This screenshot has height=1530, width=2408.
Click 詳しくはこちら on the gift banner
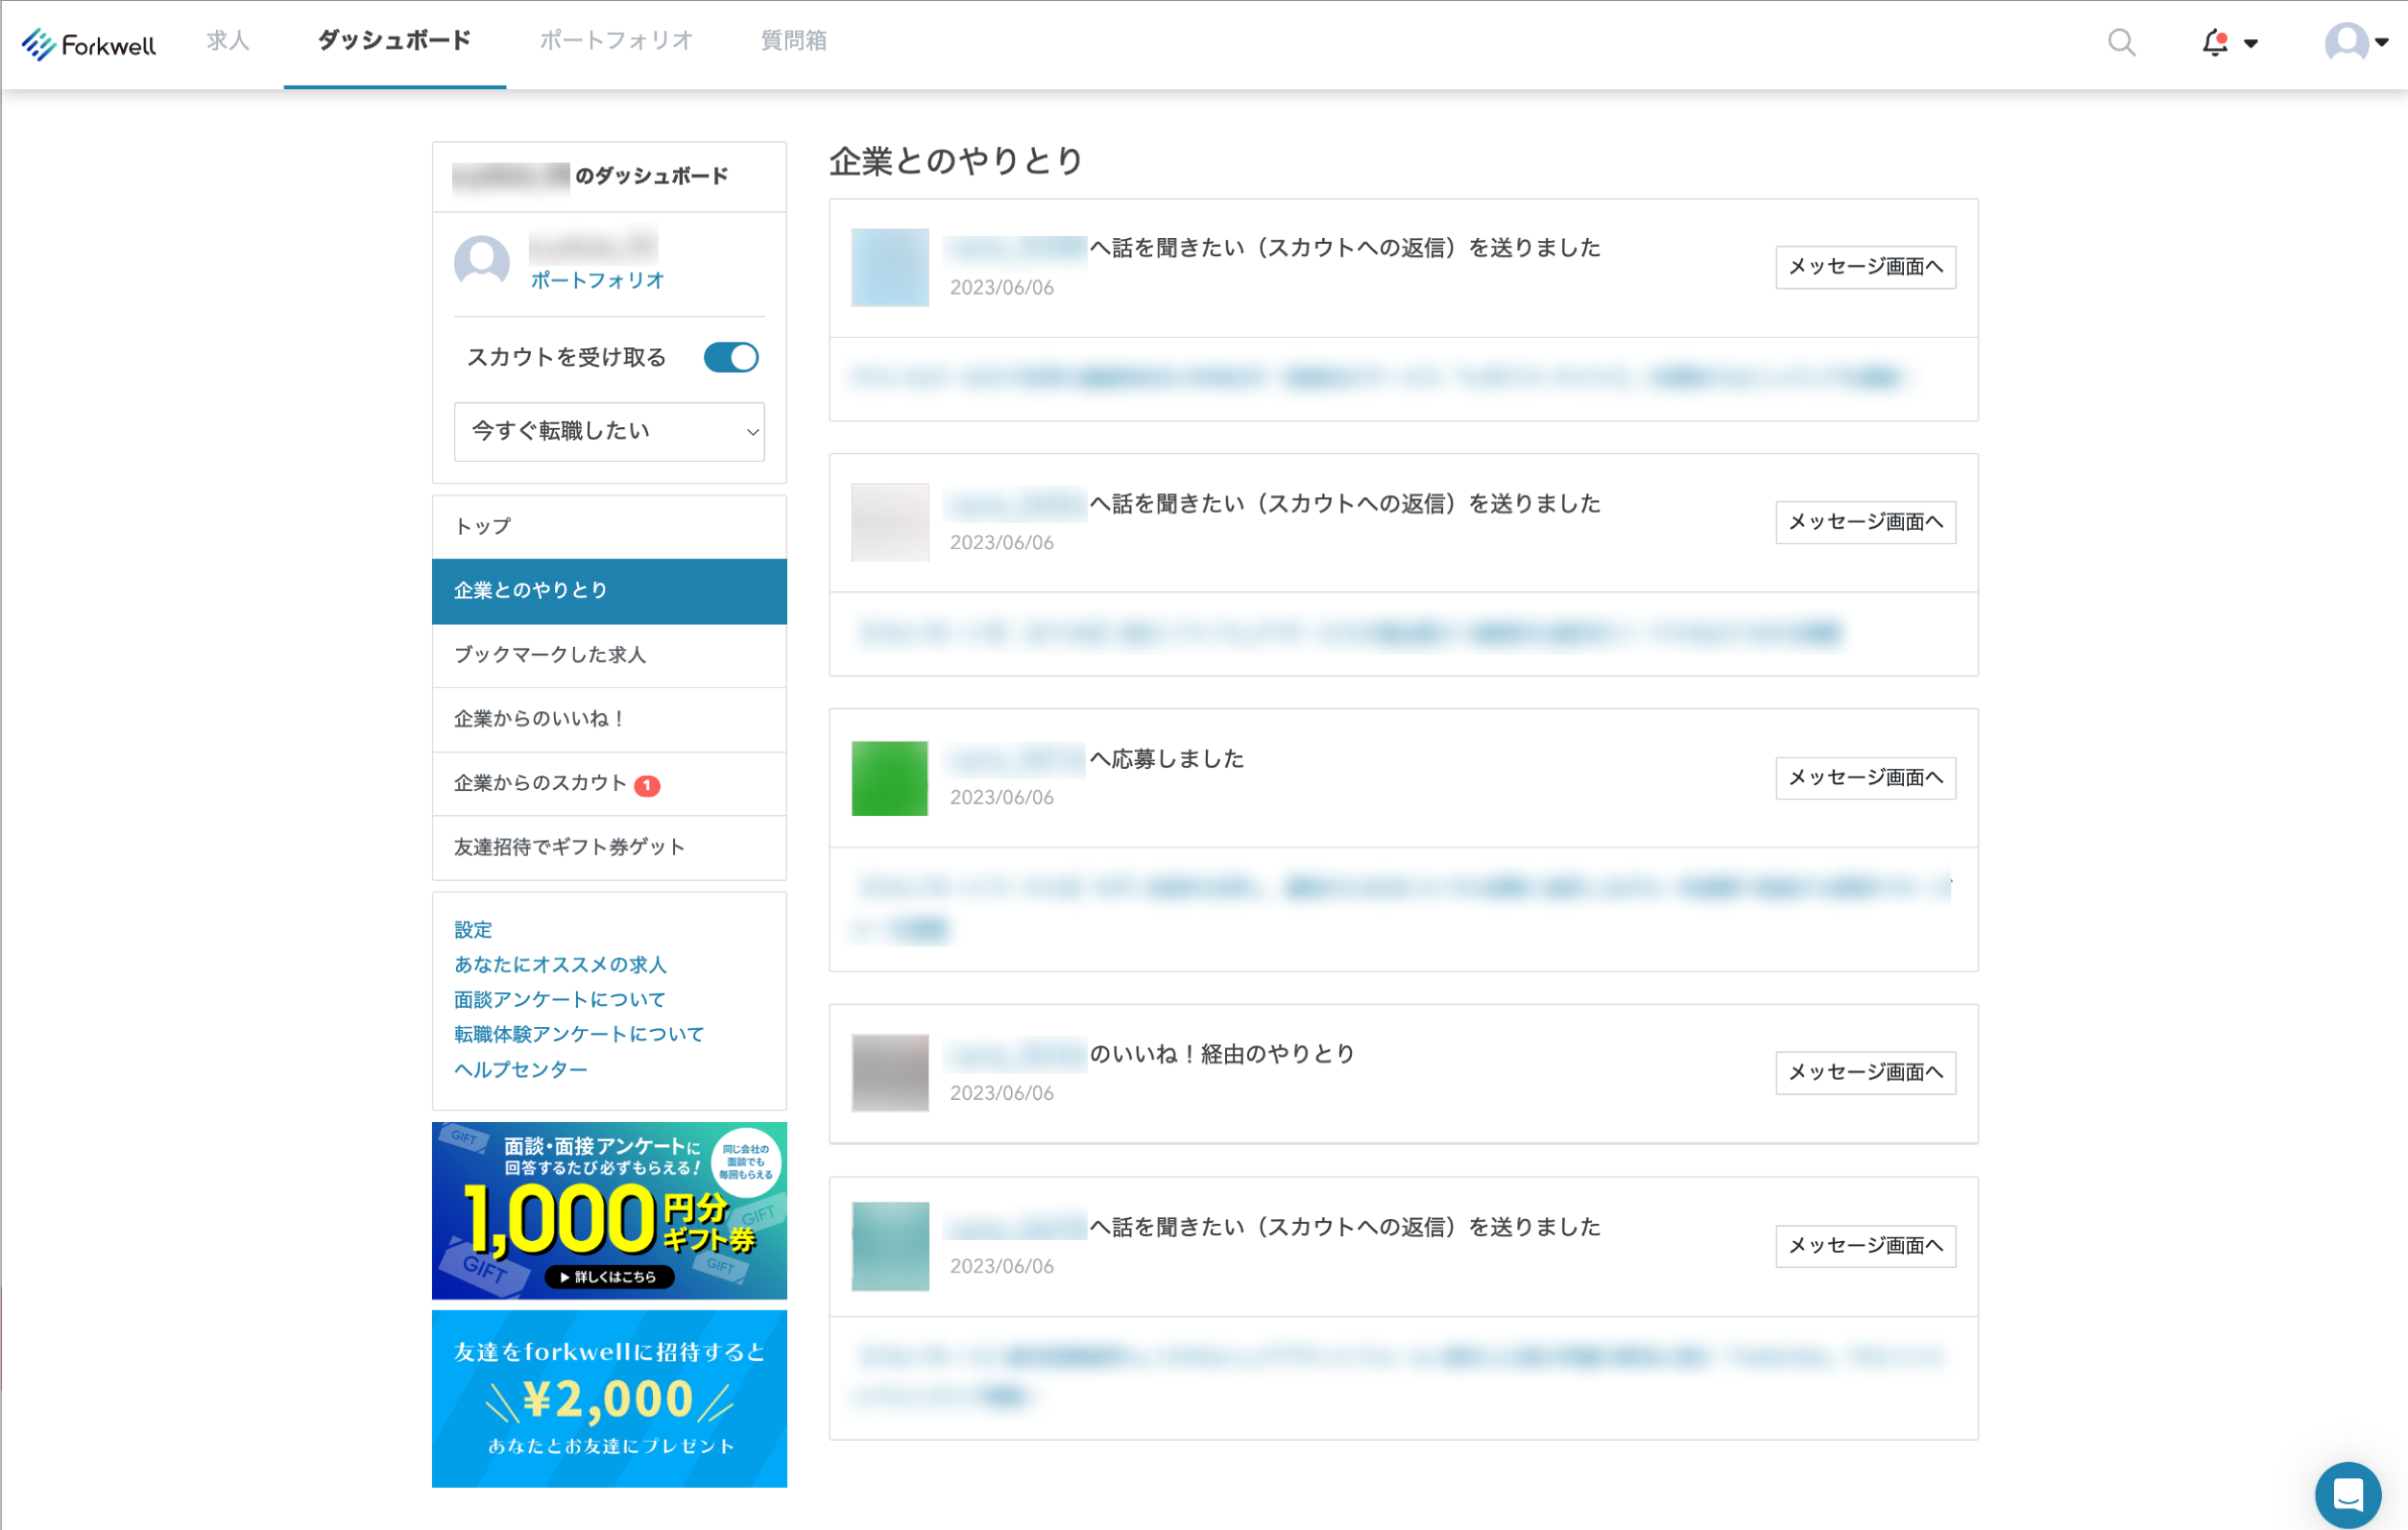609,1277
